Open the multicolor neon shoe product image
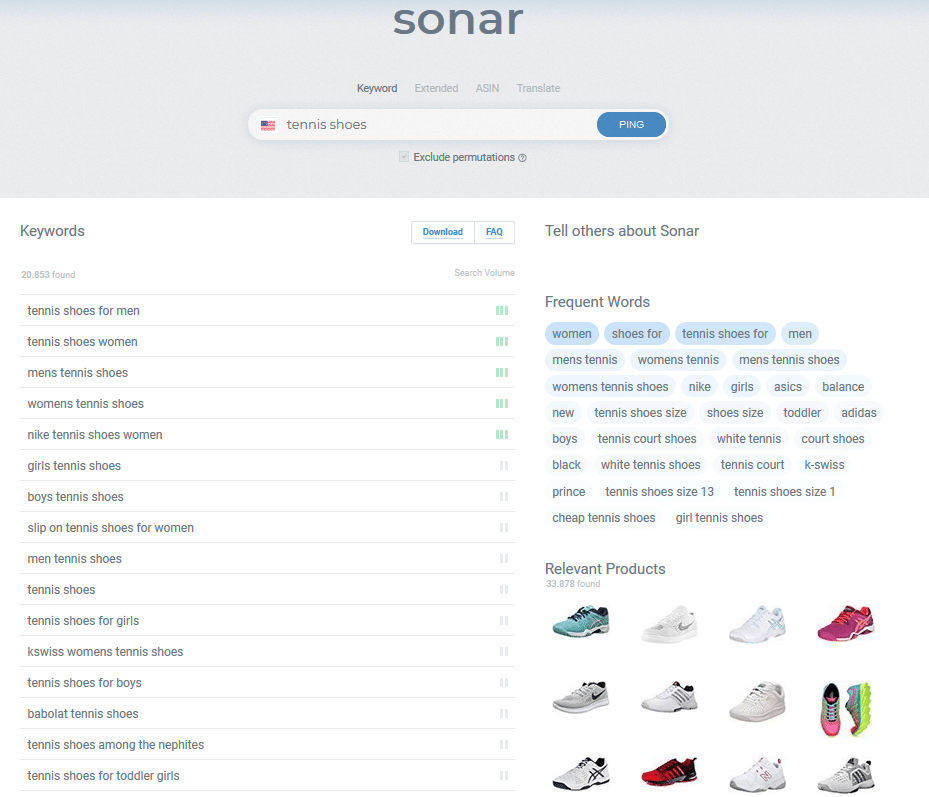Image resolution: width=929 pixels, height=797 pixels. 845,708
